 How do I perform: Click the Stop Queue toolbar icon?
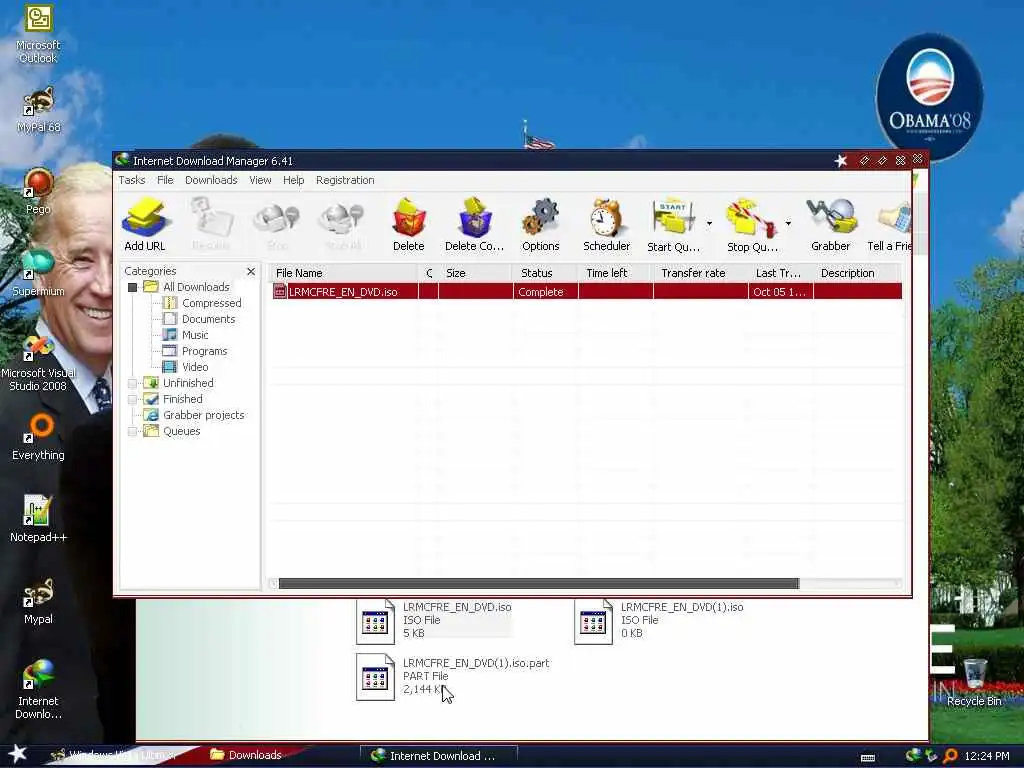752,224
